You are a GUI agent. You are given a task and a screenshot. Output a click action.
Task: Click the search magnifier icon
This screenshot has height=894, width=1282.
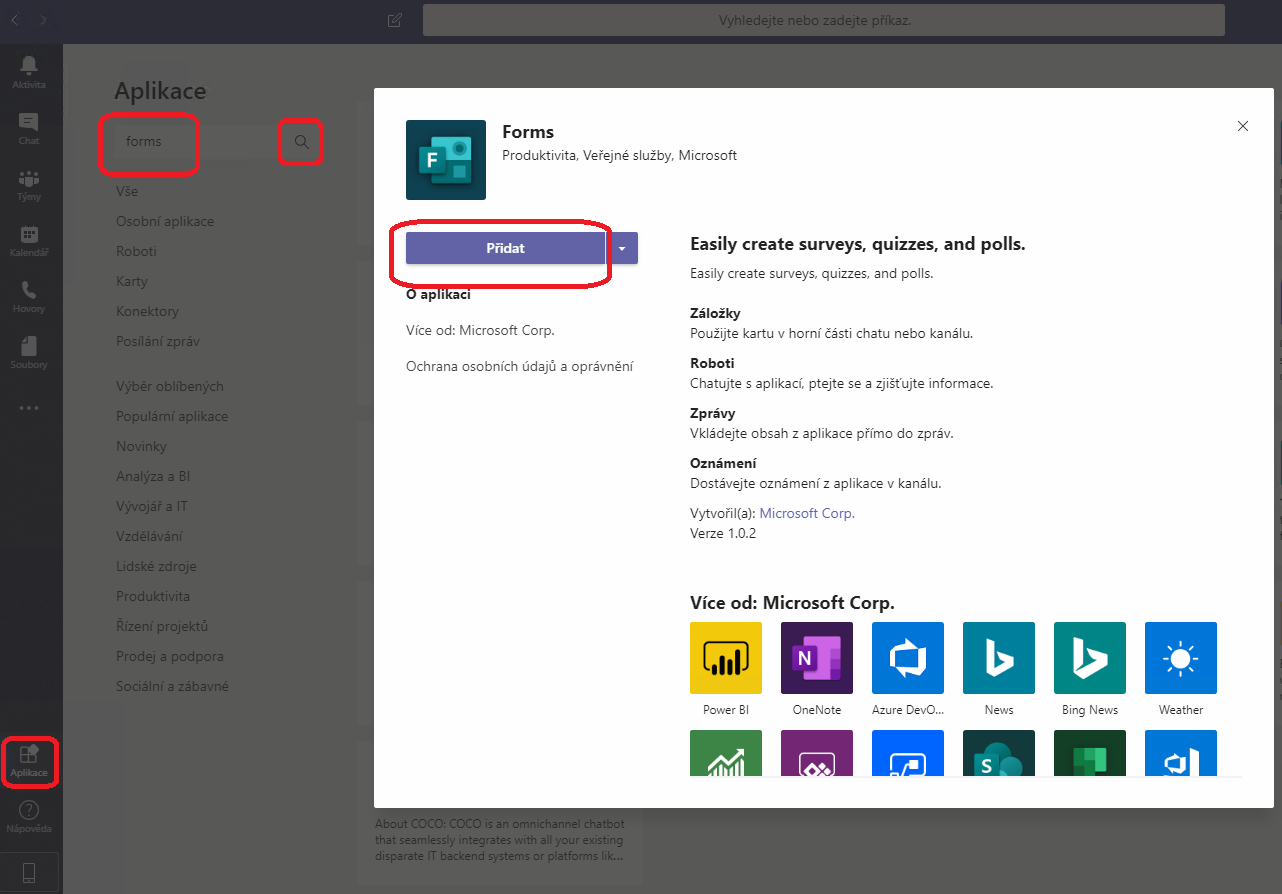pyautogui.click(x=302, y=142)
